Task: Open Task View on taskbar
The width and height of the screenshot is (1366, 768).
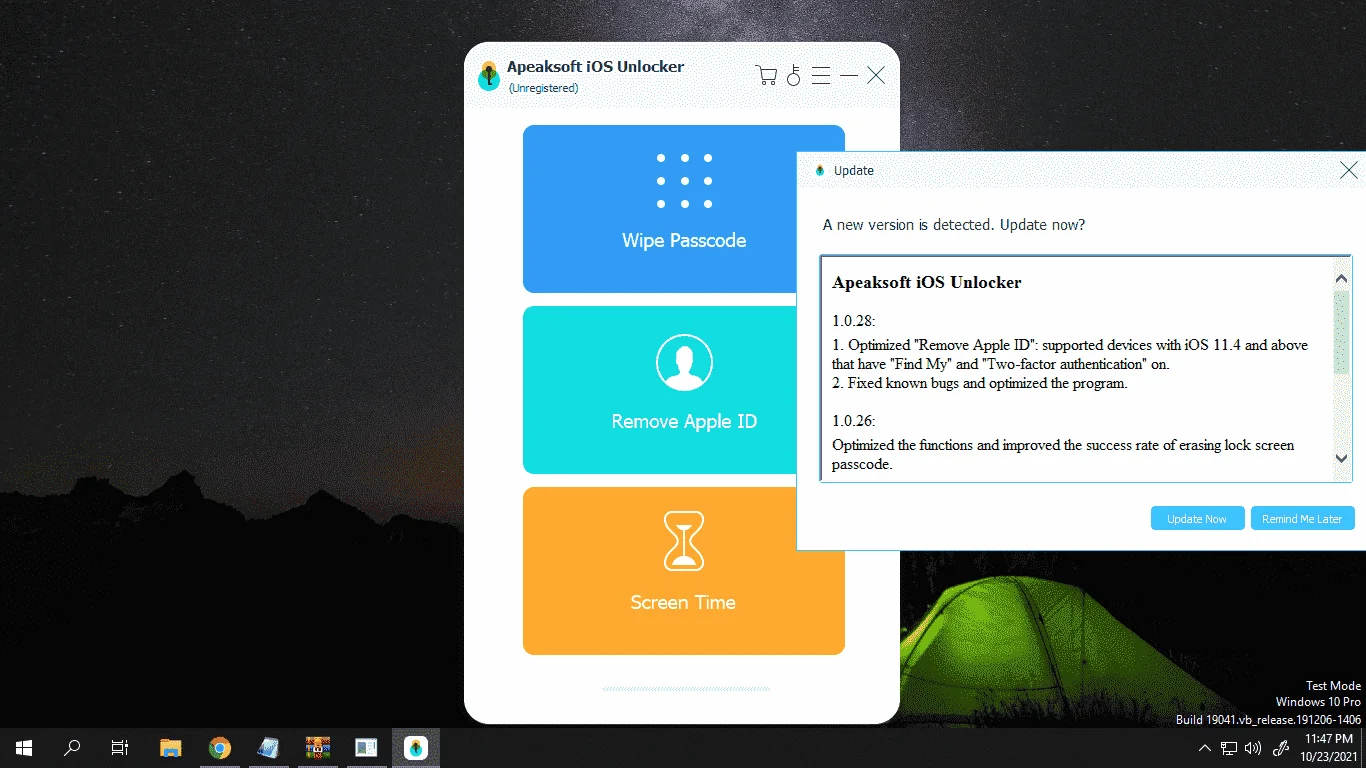Action: [120, 748]
